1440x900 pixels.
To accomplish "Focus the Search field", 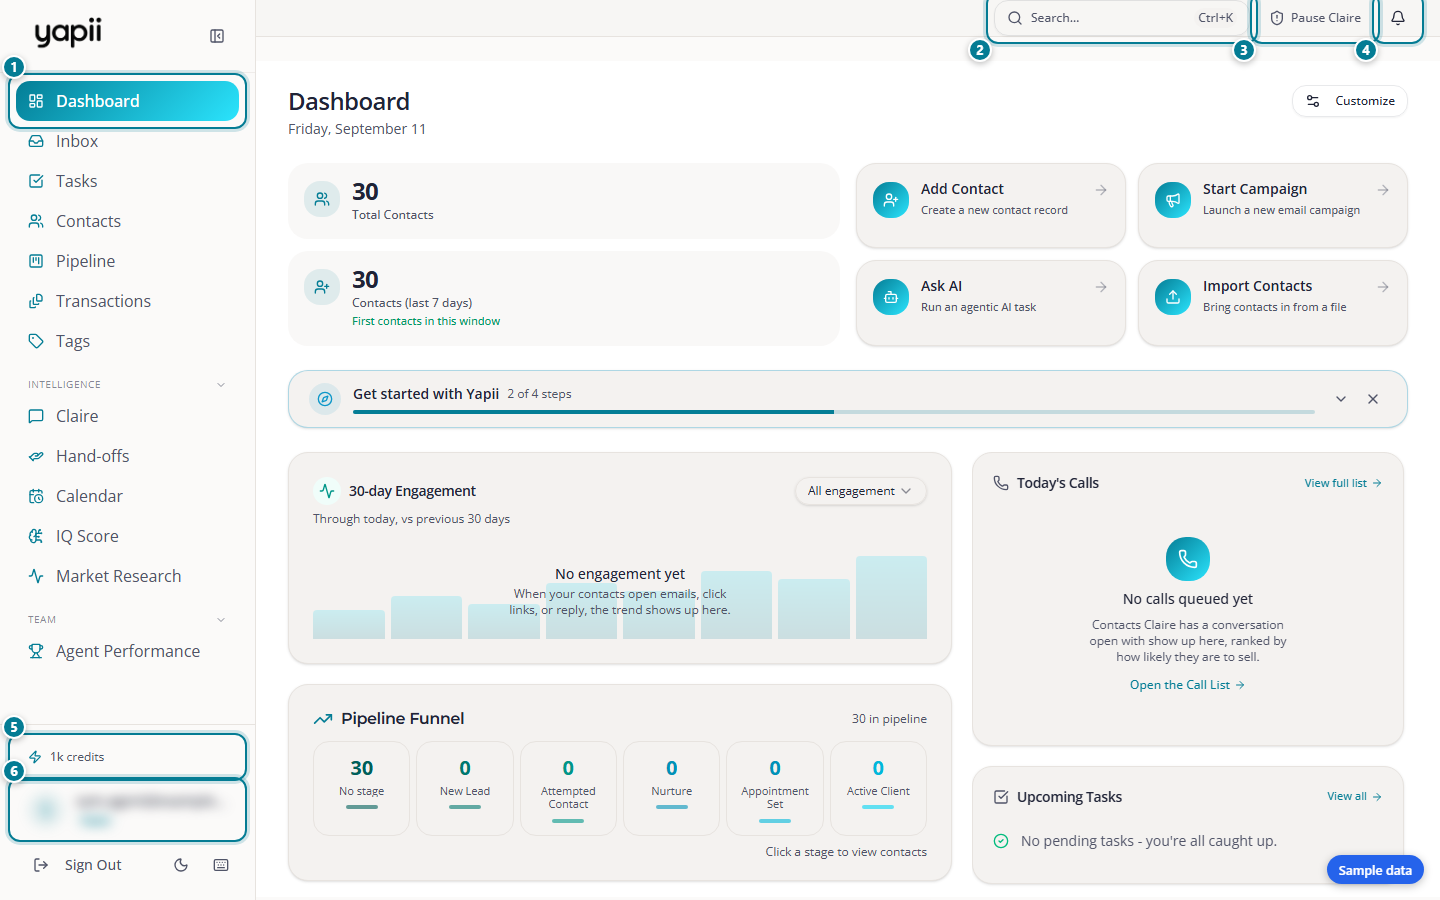I will pyautogui.click(x=1120, y=18).
